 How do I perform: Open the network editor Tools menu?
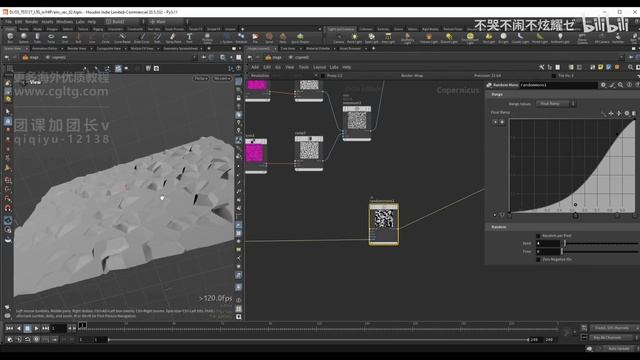(x=303, y=67)
